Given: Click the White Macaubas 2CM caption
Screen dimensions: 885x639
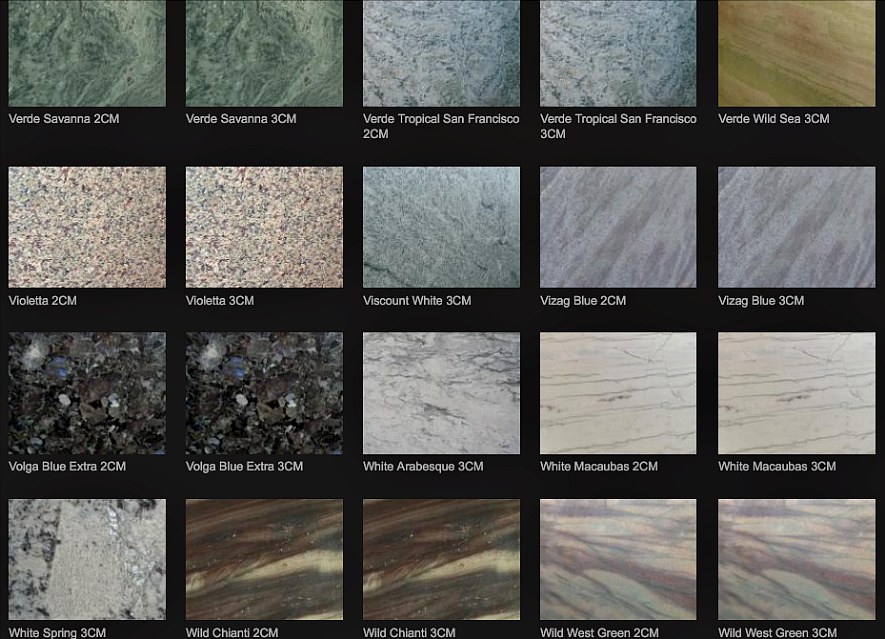Looking at the screenshot, I should (599, 467).
